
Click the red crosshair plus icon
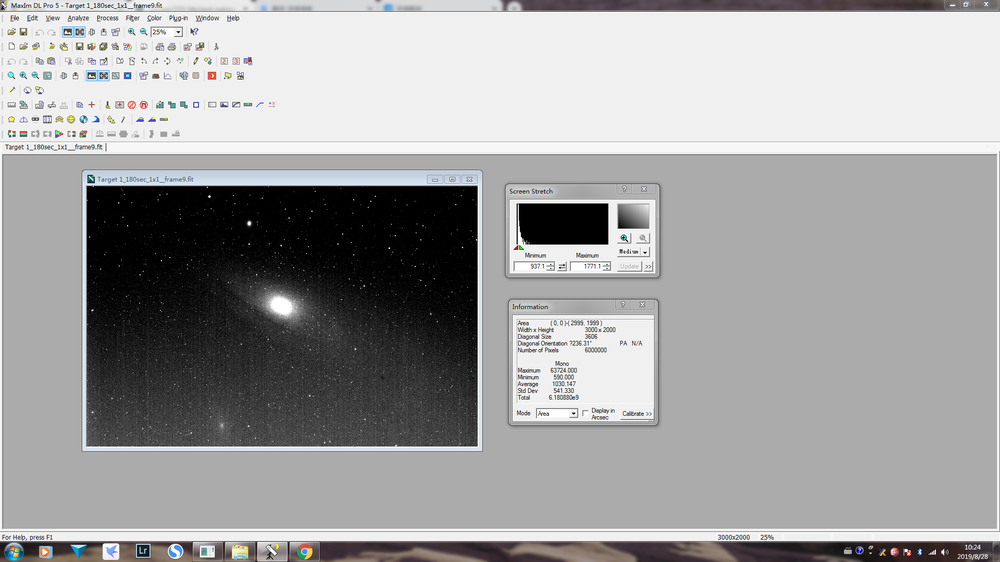[x=92, y=105]
